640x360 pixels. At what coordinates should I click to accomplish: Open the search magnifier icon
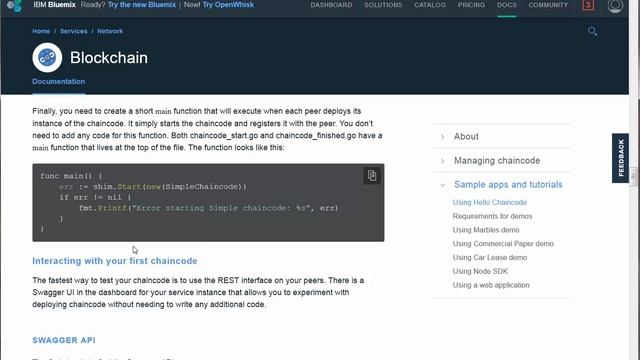click(592, 31)
